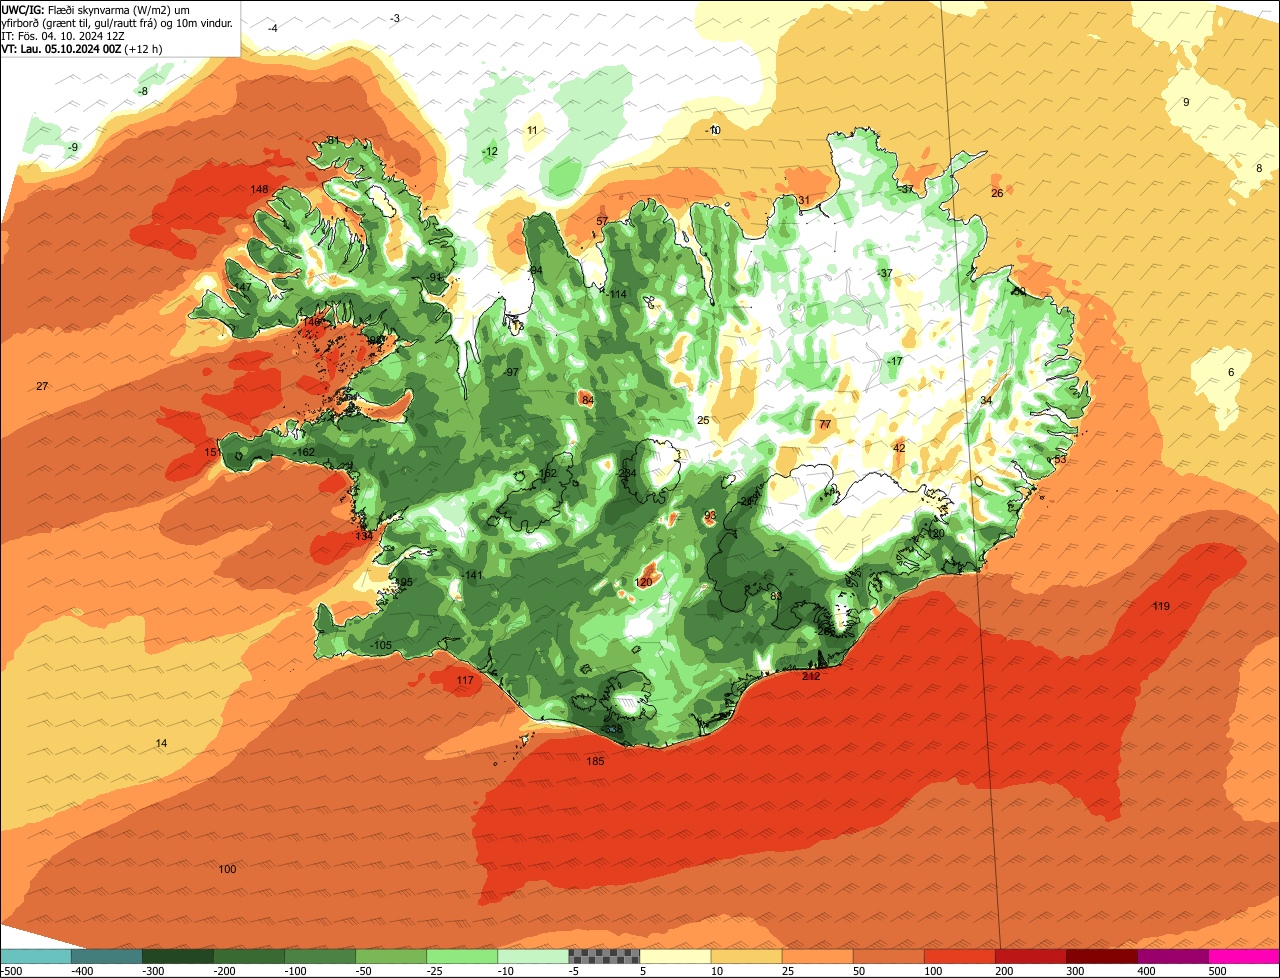Image resolution: width=1280 pixels, height=978 pixels.
Task: Click the map value '147' by the Westfjords
Action: 242,288
